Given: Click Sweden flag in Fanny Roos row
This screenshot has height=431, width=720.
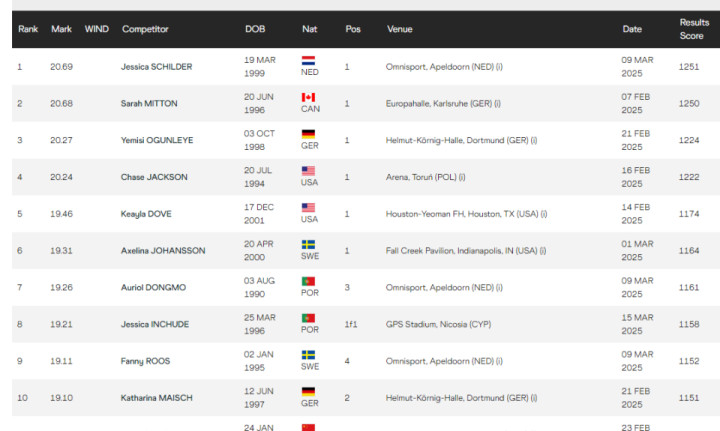Looking at the screenshot, I should click(x=308, y=355).
